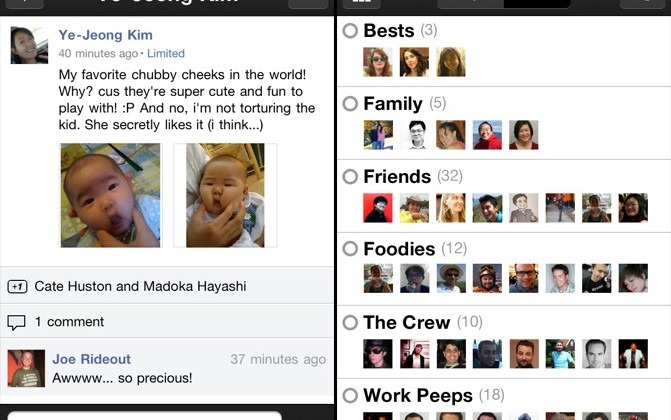
Task: Select the Foodies circle radio button
Action: coord(350,248)
